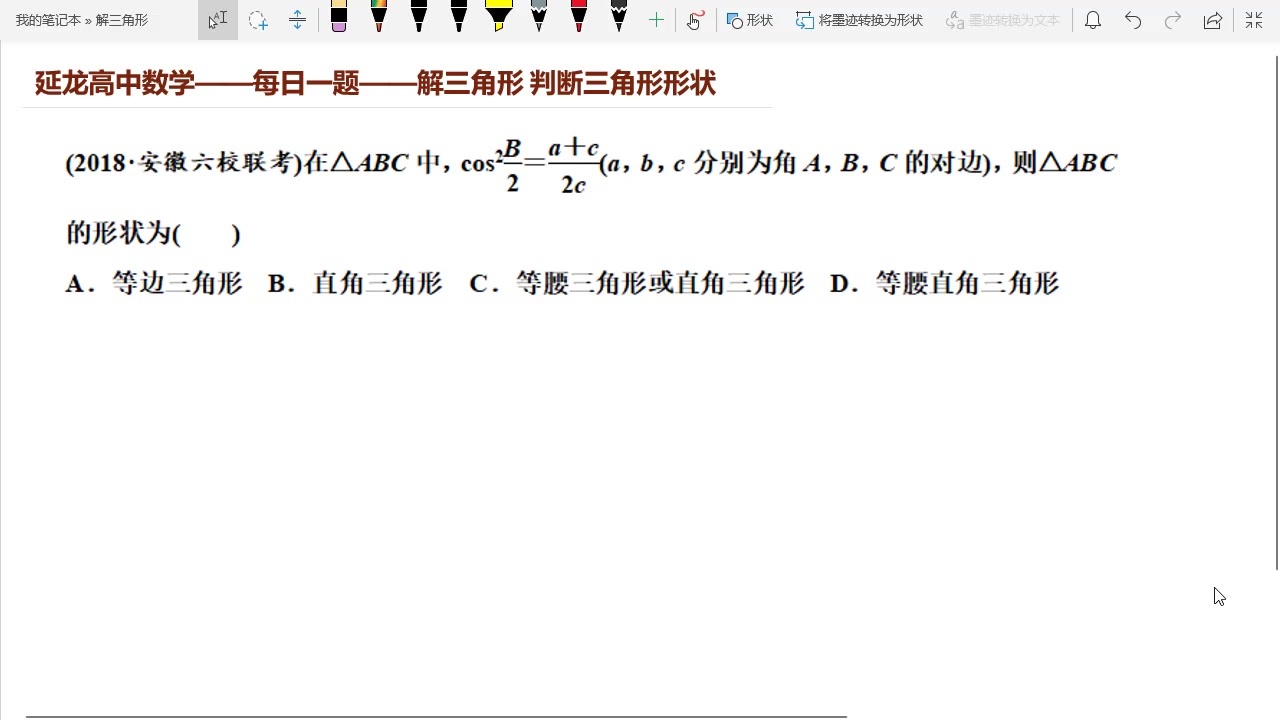Click option C 等腰三角形或直角三角形
This screenshot has width=1280, height=720.
click(637, 284)
